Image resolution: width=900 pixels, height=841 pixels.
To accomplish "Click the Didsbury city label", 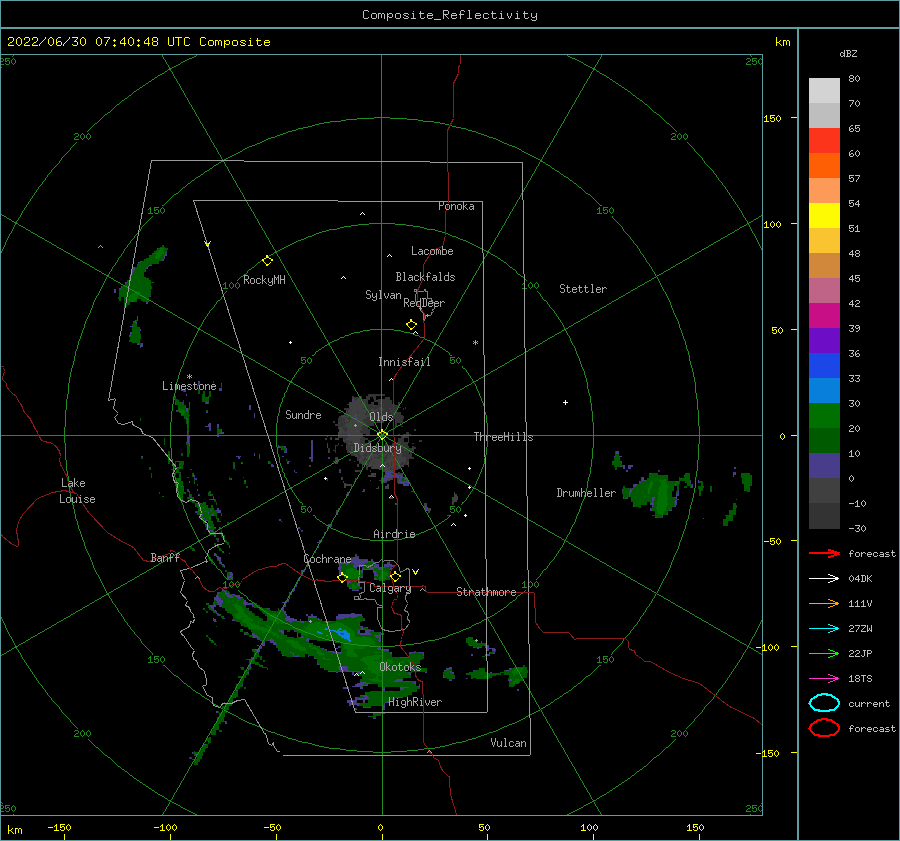I will pos(378,448).
